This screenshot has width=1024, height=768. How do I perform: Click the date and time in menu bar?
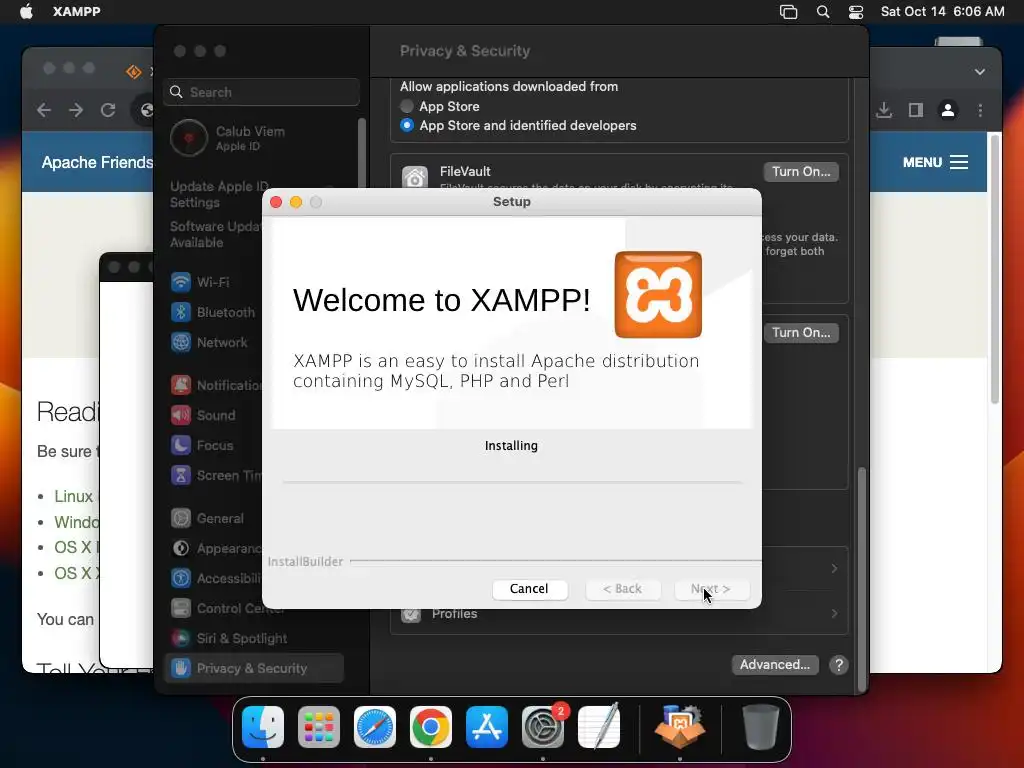942,12
